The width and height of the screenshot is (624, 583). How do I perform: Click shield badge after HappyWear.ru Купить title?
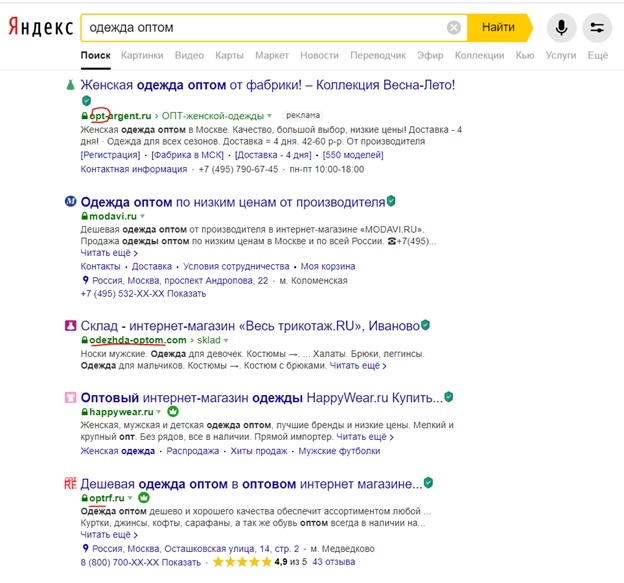click(x=448, y=397)
